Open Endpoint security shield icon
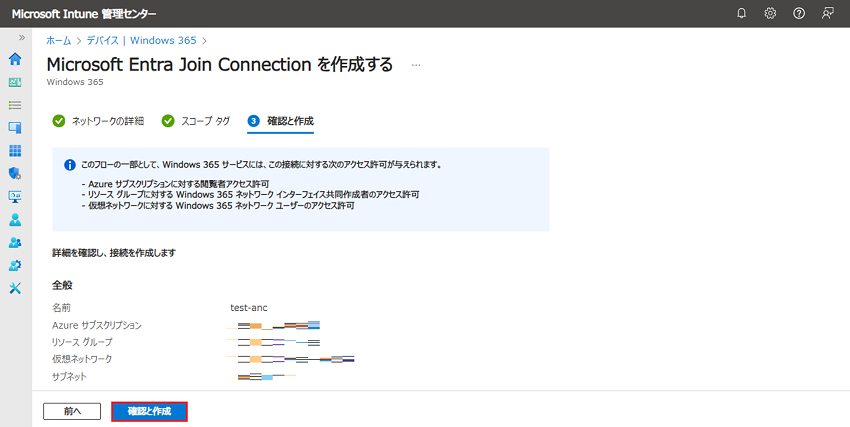 click(x=15, y=173)
